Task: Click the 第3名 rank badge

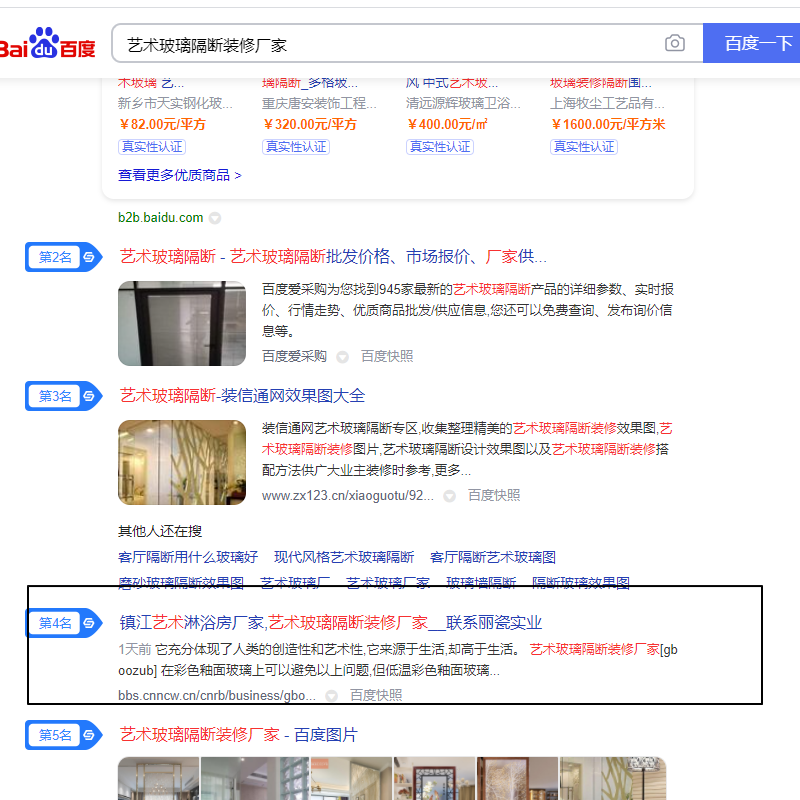Action: [x=63, y=396]
